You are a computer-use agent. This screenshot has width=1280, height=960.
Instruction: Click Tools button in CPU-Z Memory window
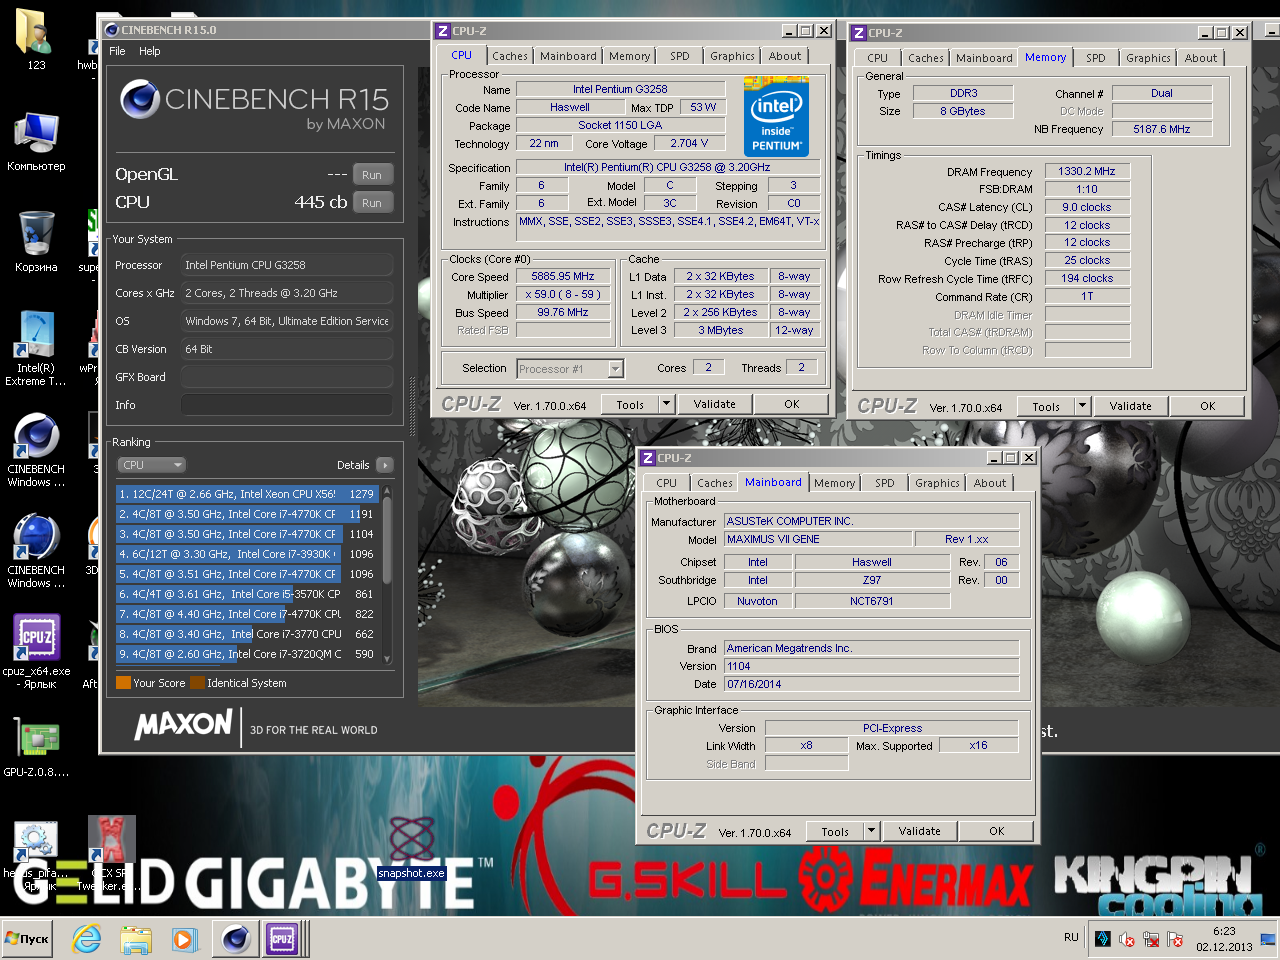[1046, 406]
